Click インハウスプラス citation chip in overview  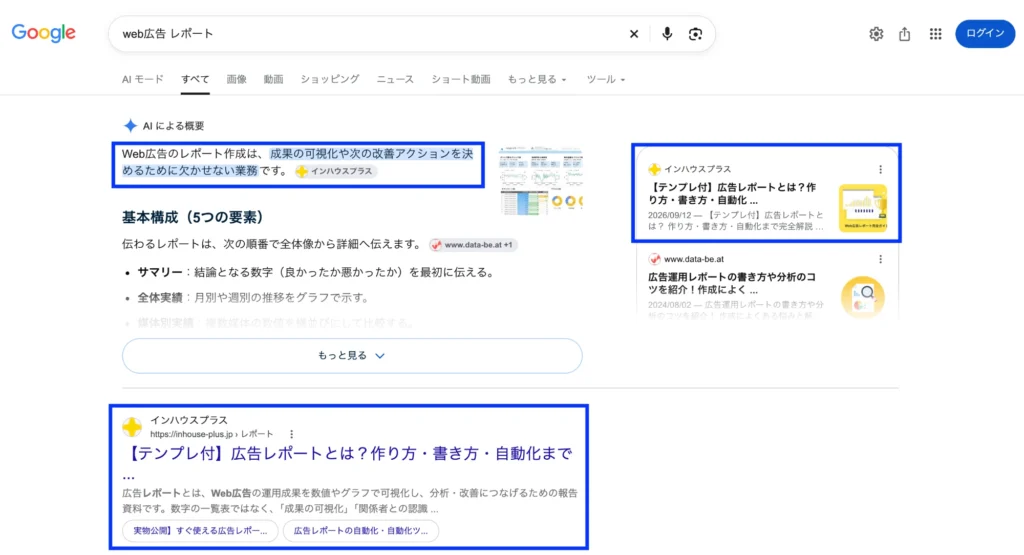(335, 171)
